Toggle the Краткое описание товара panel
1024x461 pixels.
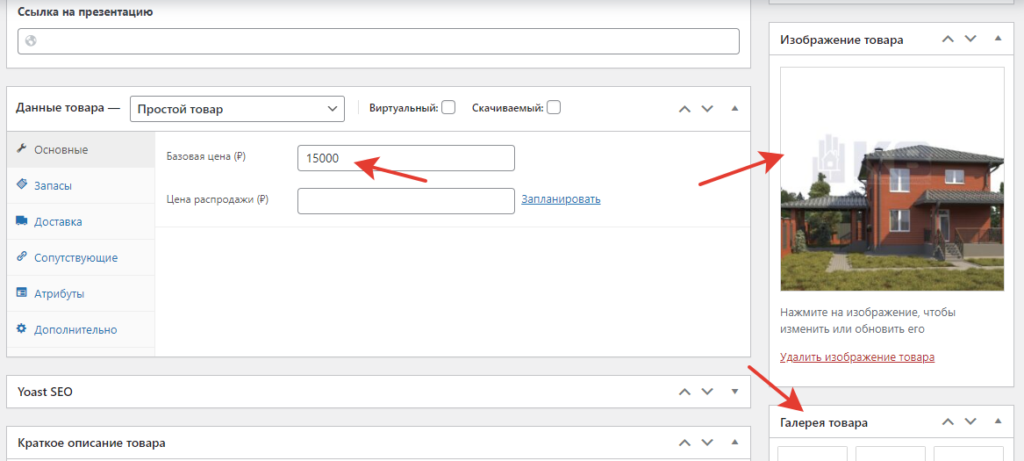734,442
